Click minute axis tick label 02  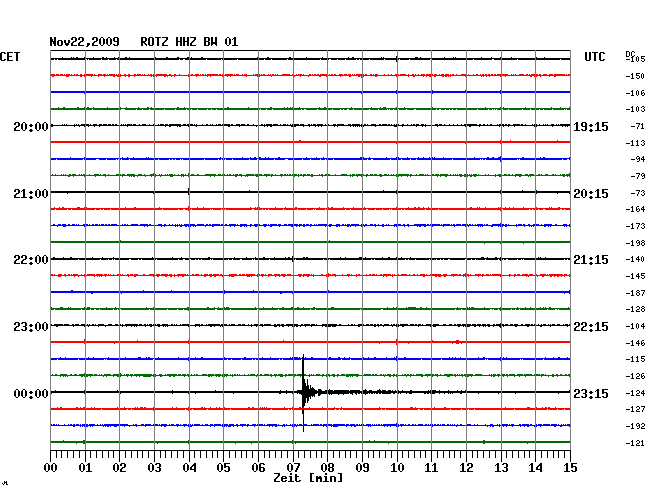[119, 468]
